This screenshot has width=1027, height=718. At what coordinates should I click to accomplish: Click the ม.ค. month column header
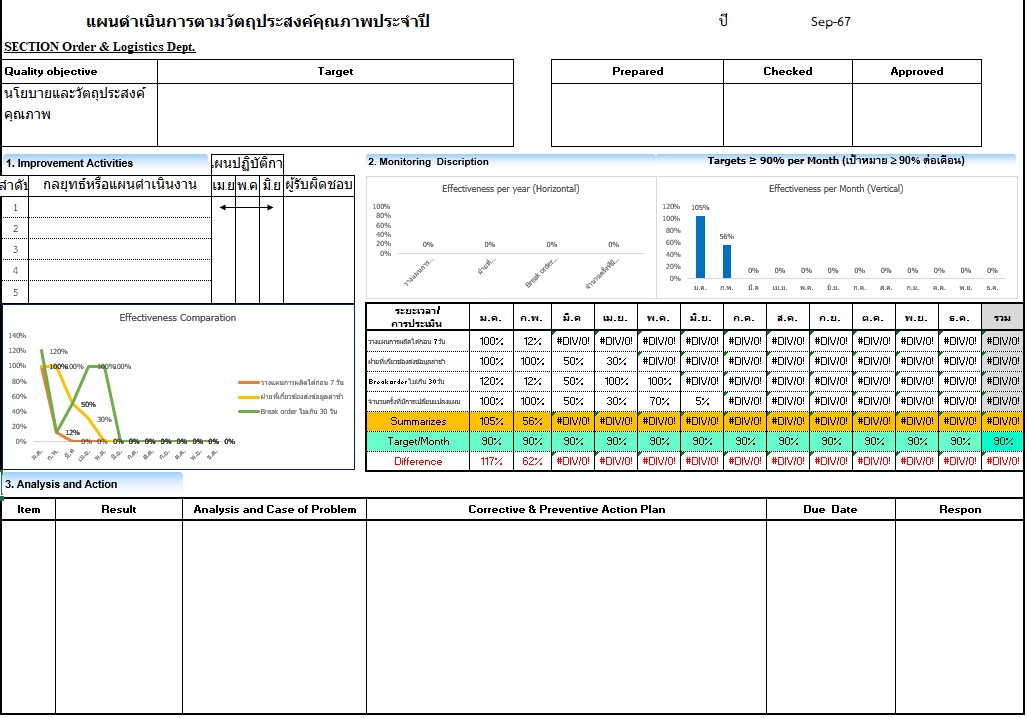pos(491,318)
